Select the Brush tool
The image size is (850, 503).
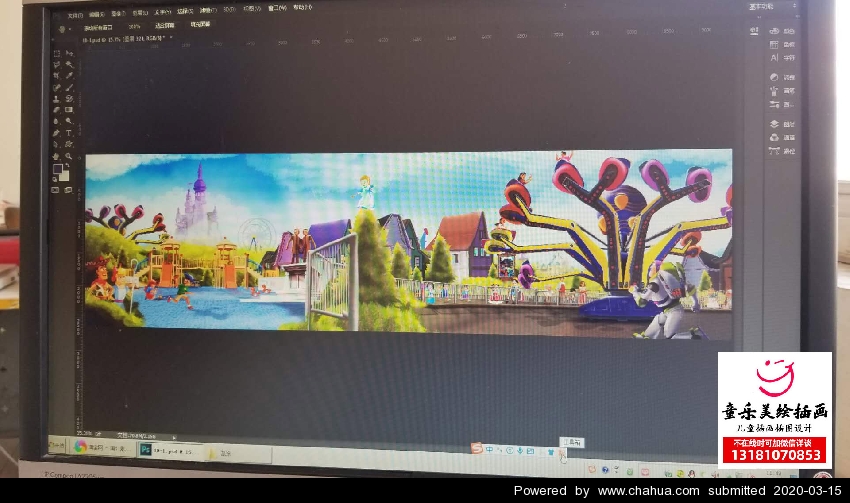click(x=69, y=87)
